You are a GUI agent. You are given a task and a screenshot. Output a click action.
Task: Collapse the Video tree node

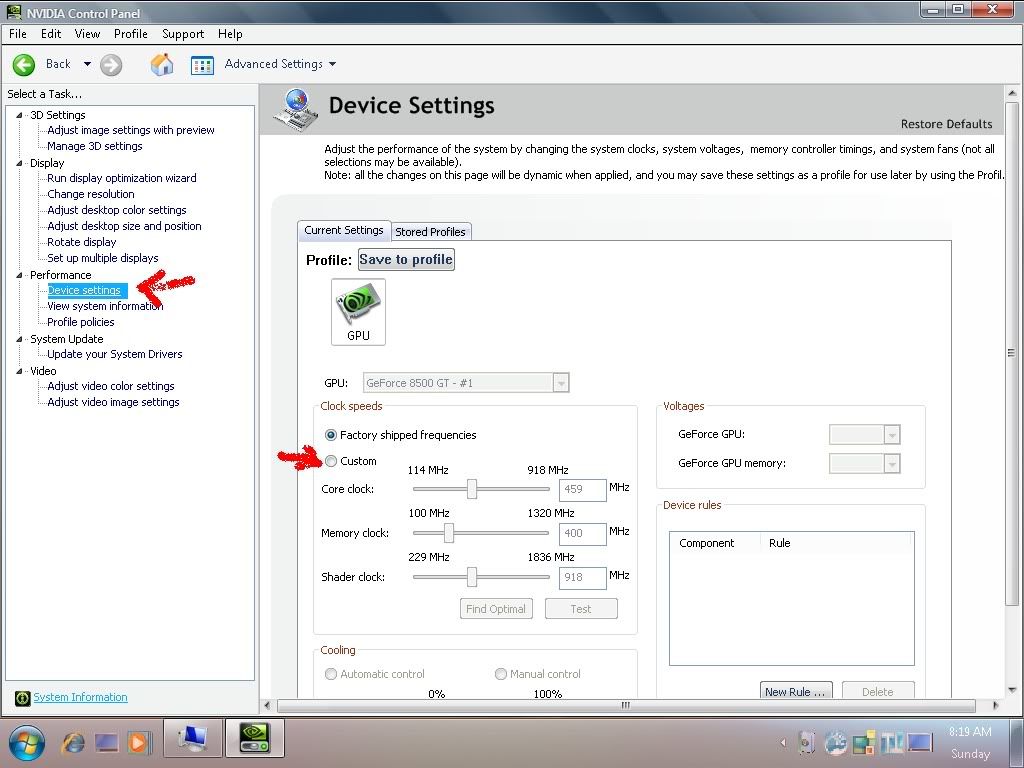(19, 371)
